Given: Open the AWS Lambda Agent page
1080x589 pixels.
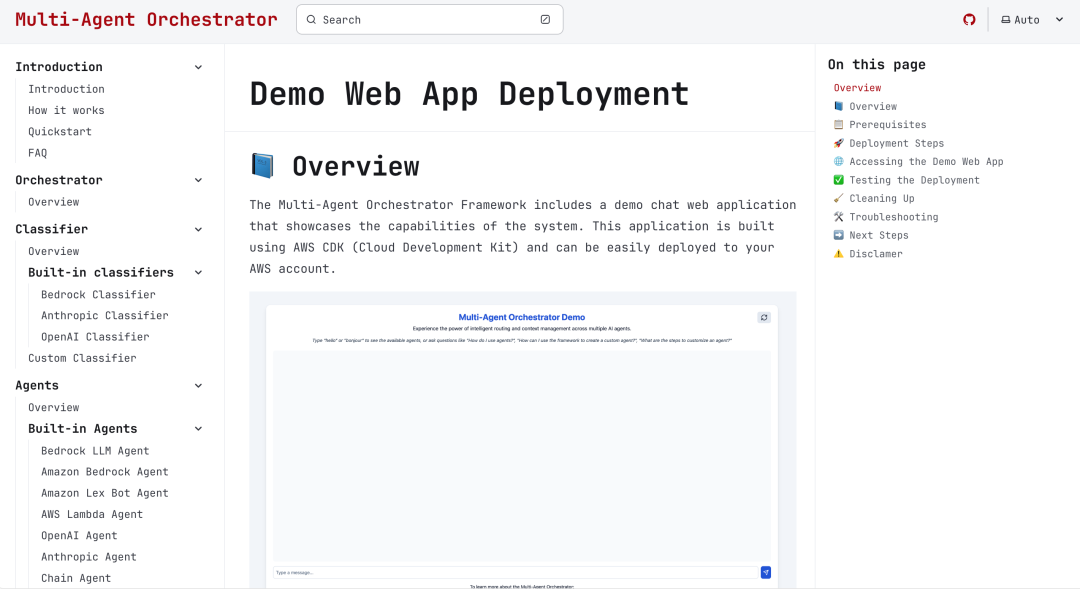Looking at the screenshot, I should 92,515.
